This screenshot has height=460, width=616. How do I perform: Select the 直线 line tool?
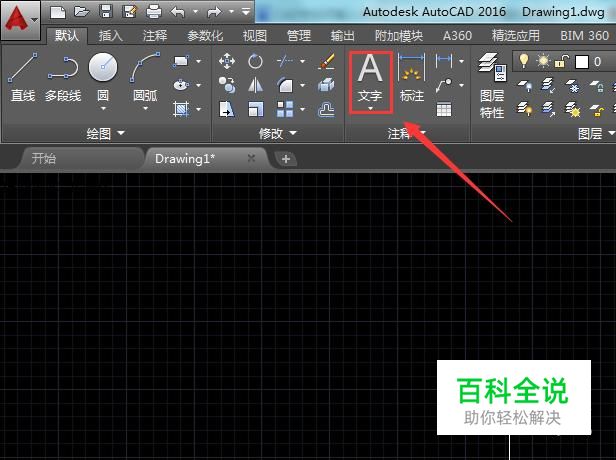(23, 77)
